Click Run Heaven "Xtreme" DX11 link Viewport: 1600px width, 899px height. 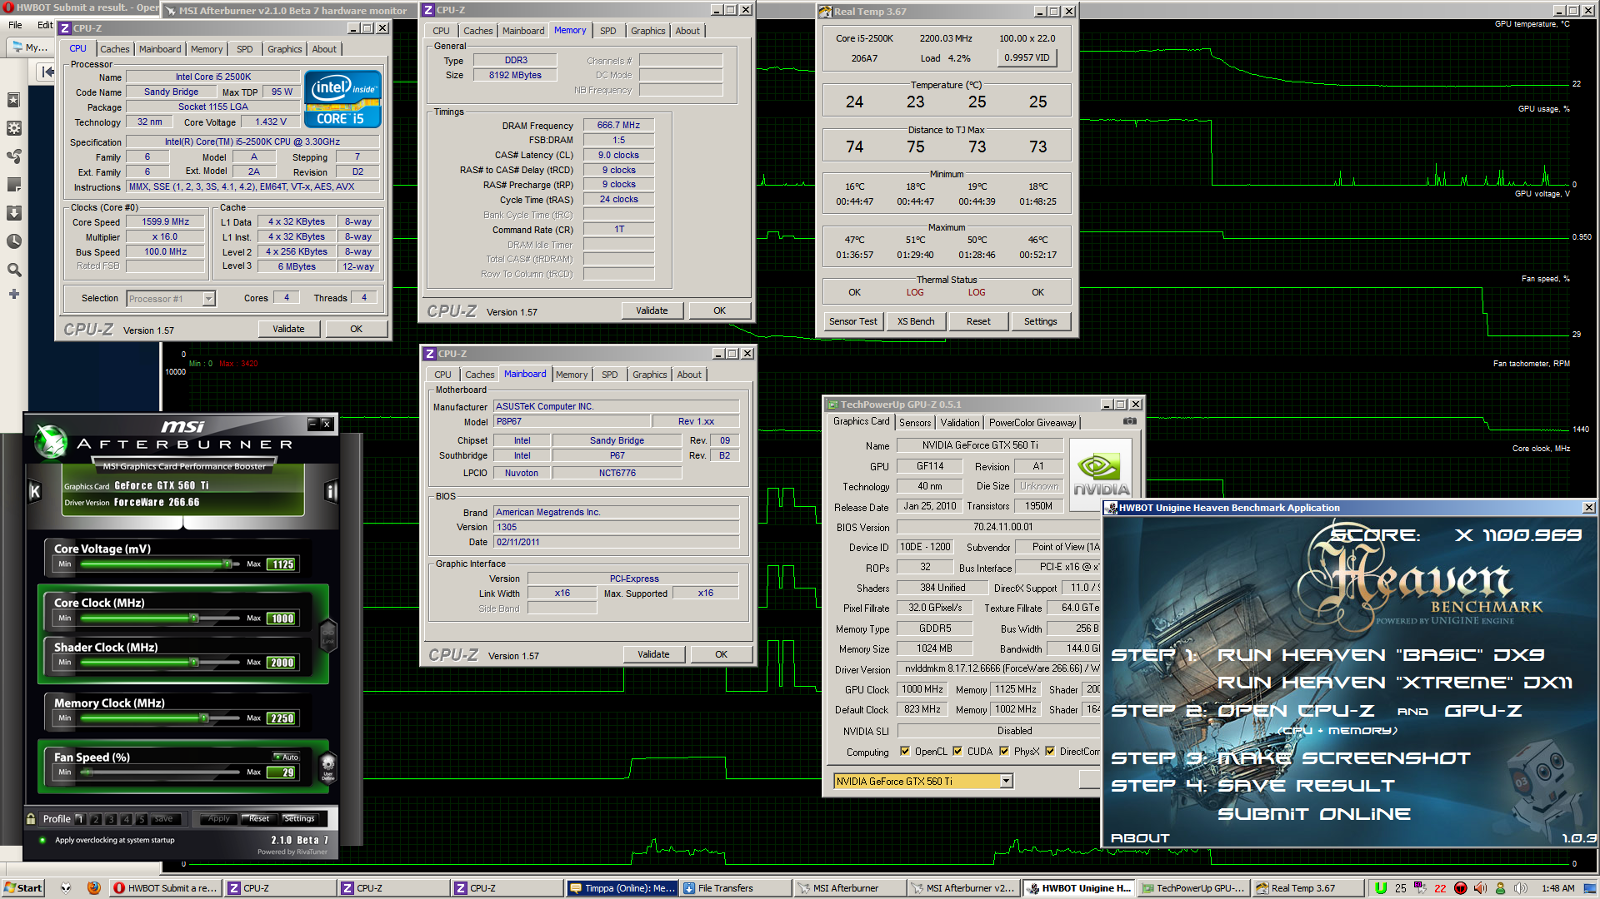(1395, 683)
